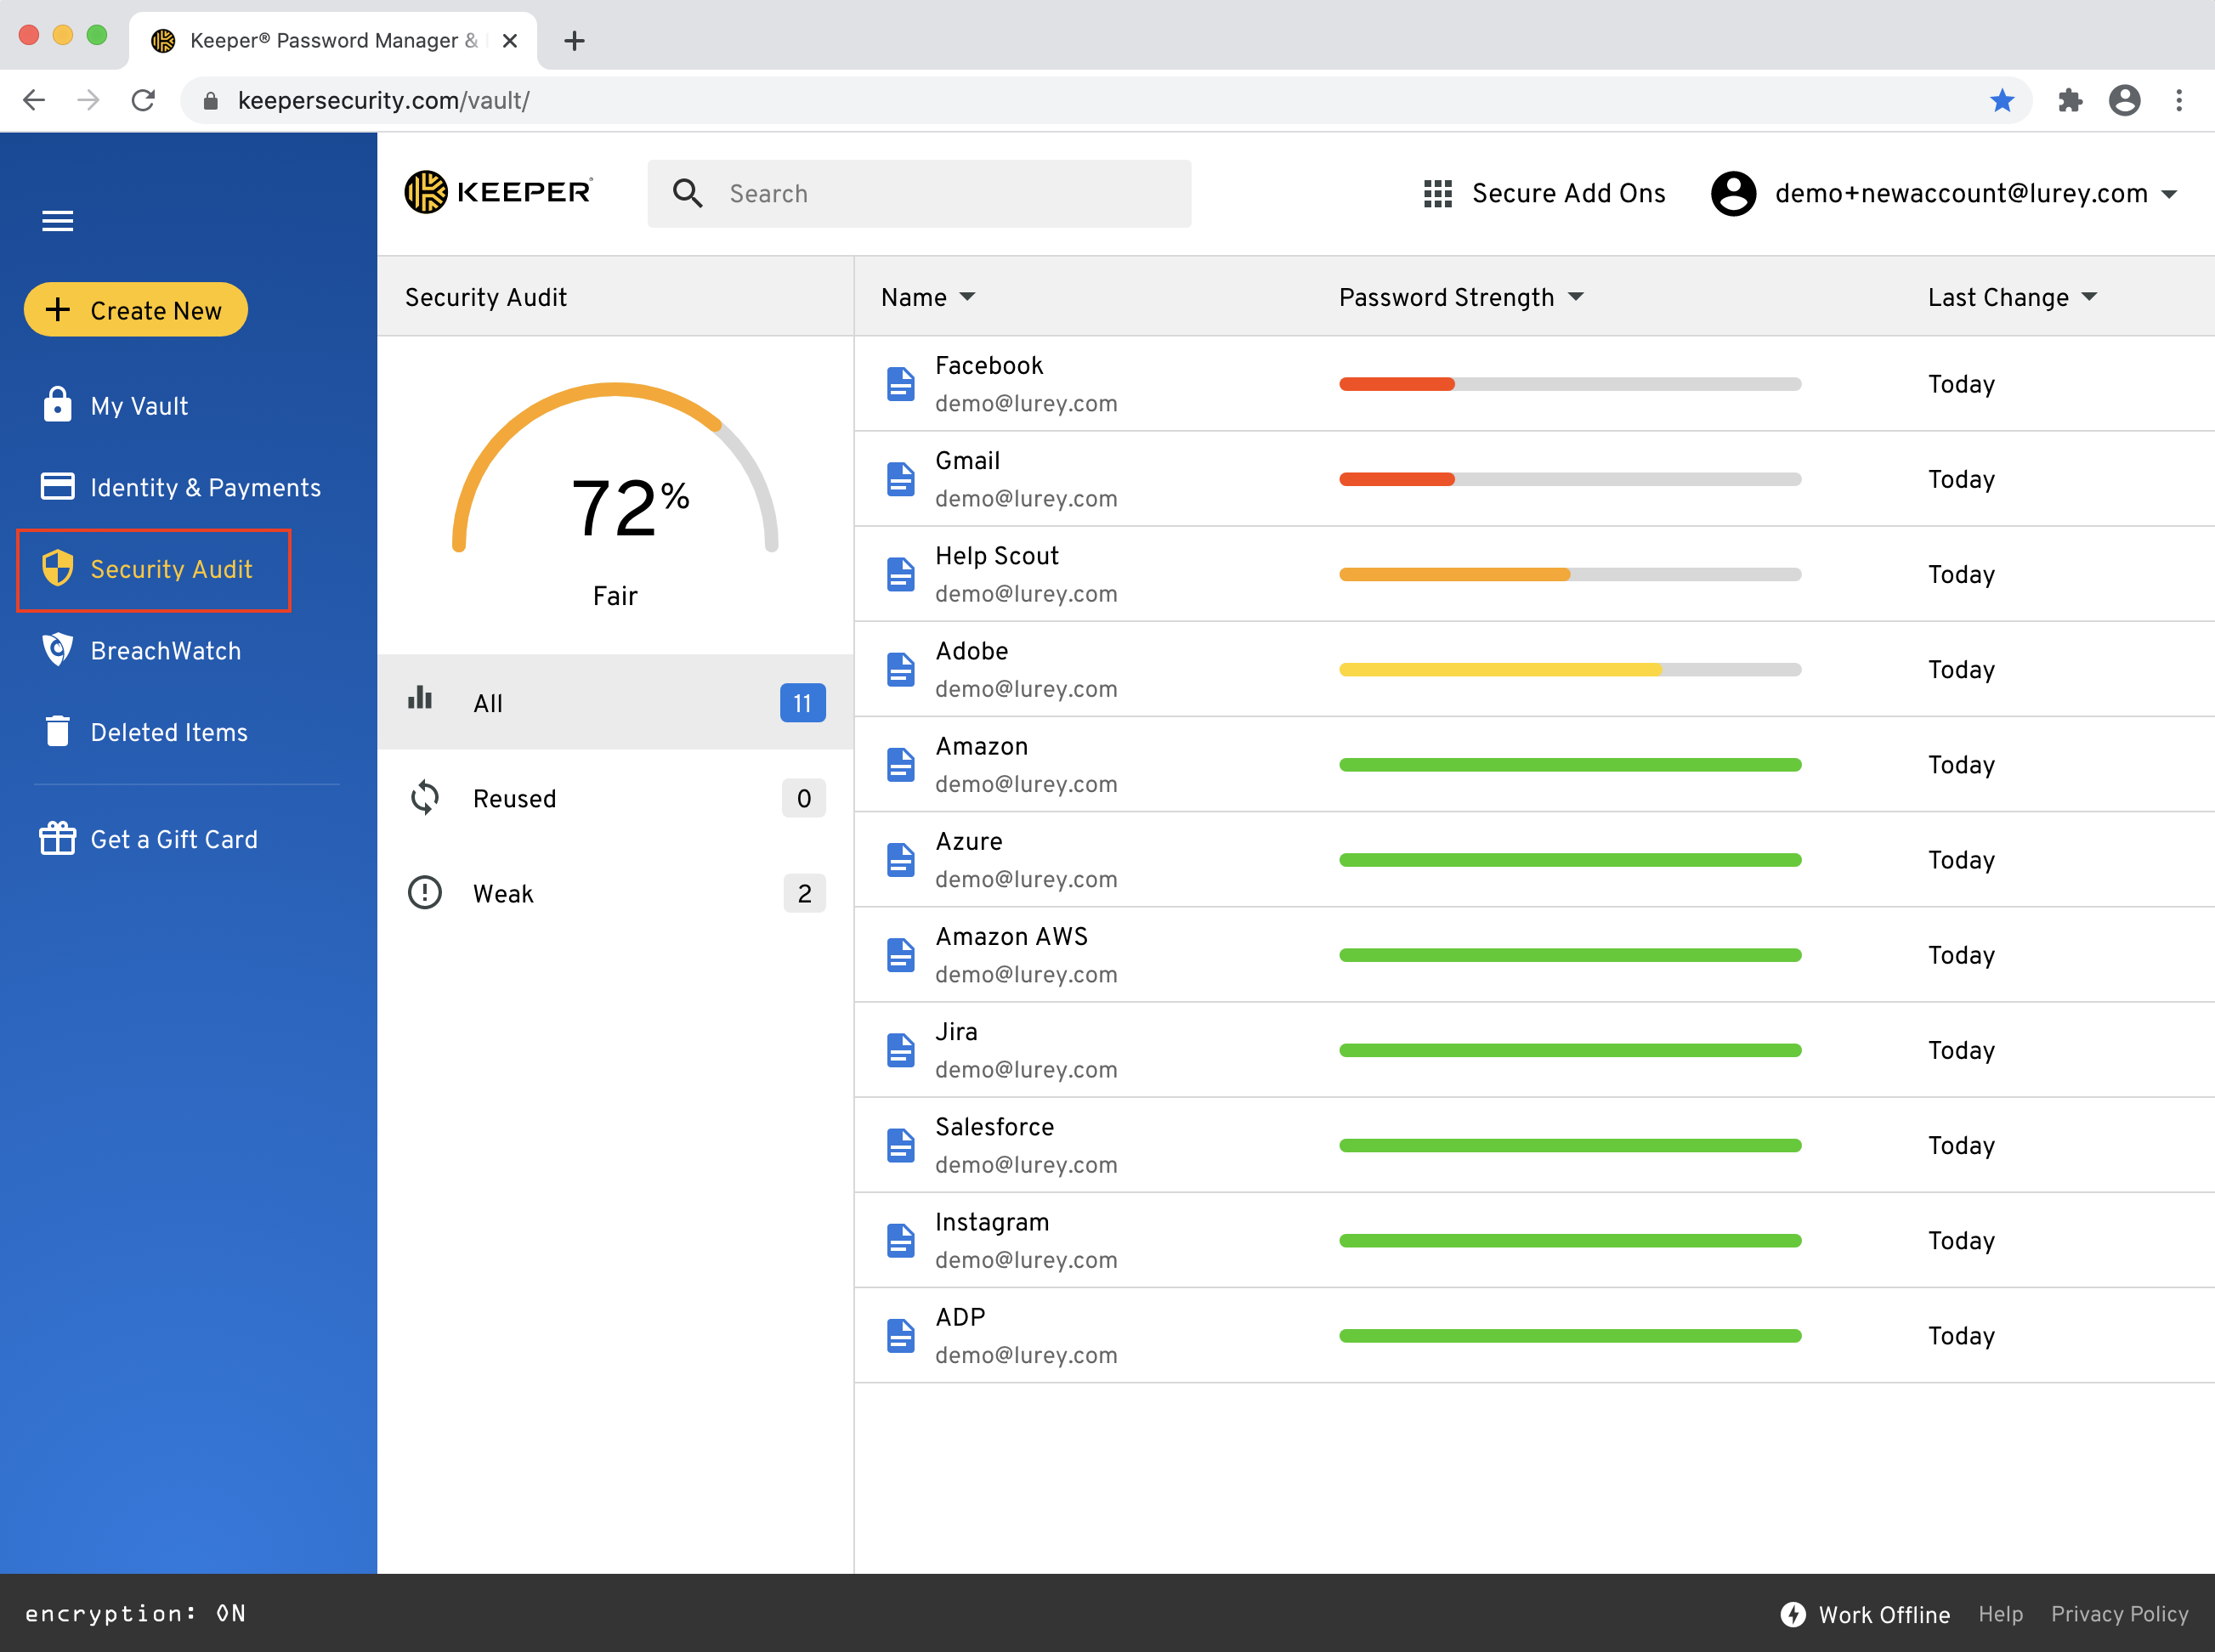Open the Salesforce record row

(1534, 1145)
